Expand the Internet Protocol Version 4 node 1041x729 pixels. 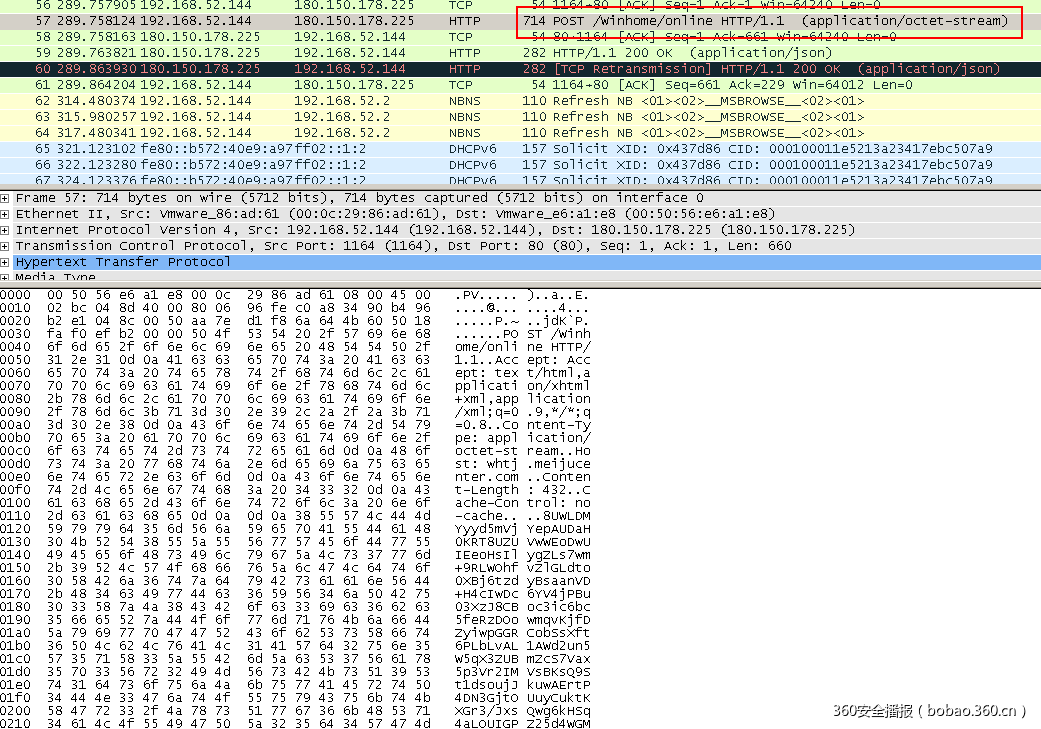click(6, 230)
